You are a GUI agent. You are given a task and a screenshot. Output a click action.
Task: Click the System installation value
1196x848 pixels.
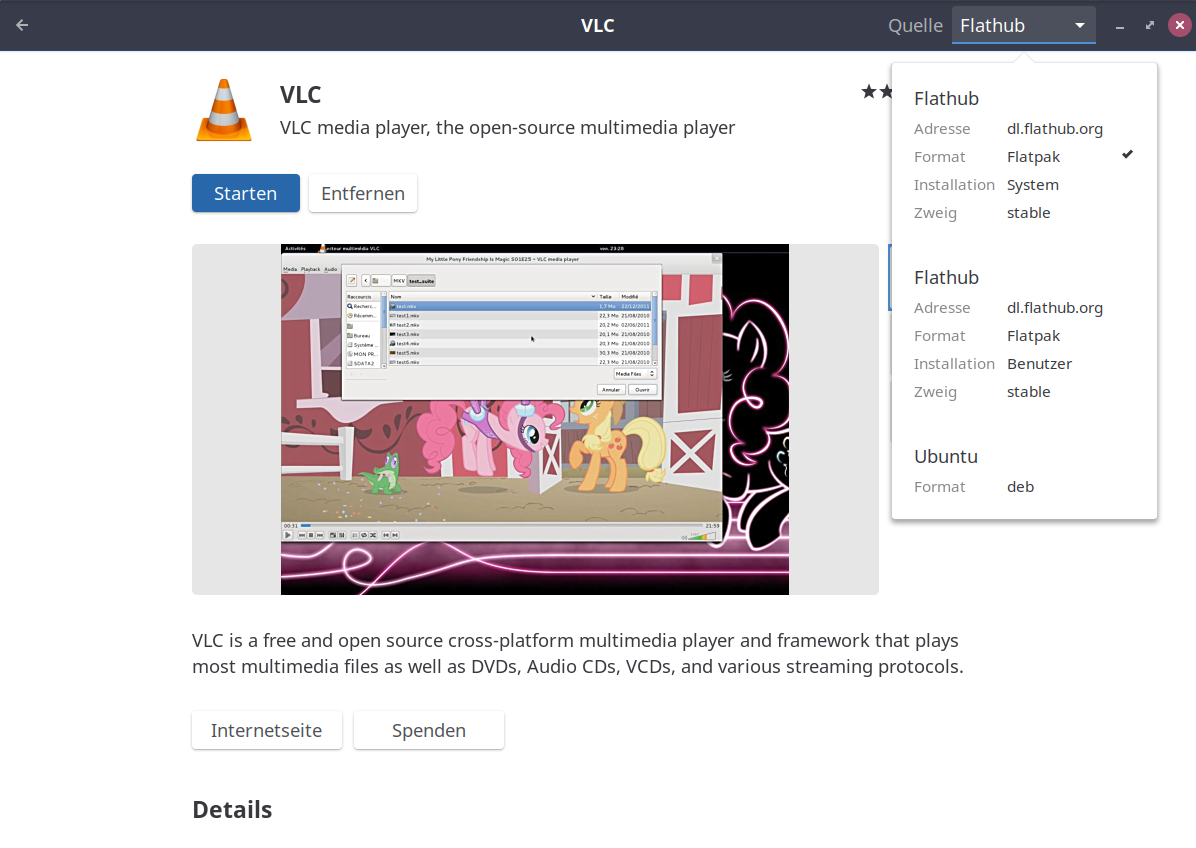click(x=1033, y=185)
